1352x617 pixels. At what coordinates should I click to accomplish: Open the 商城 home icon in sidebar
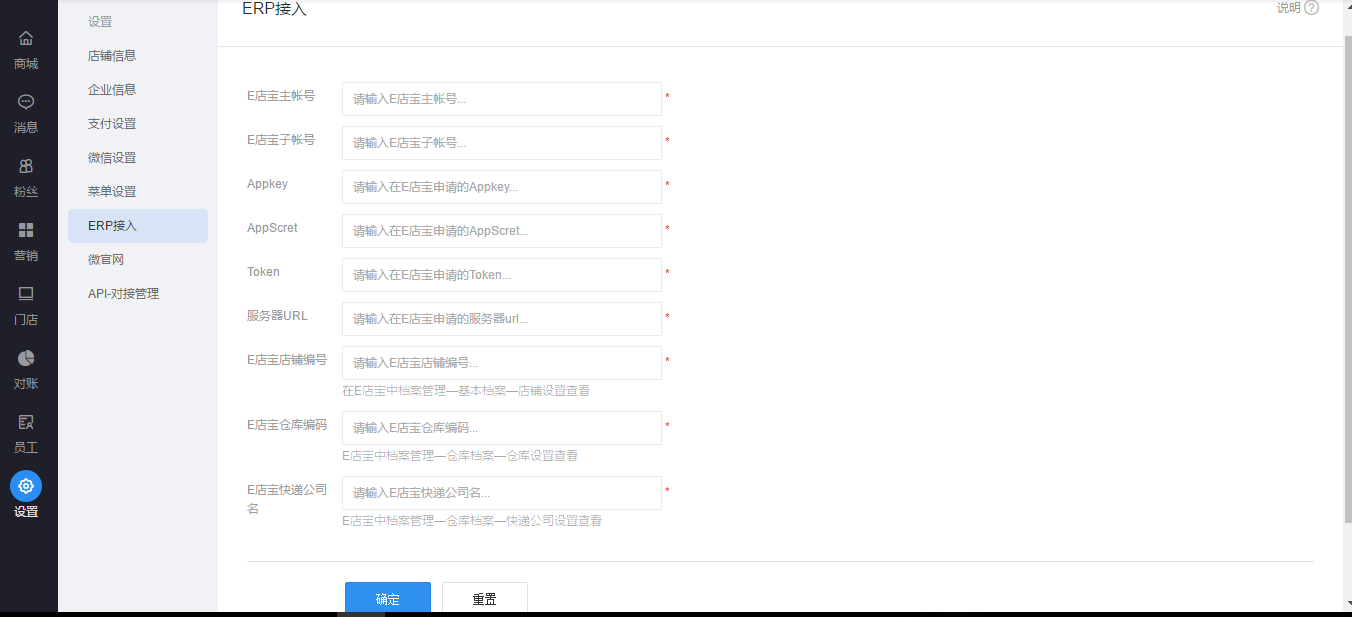point(26,39)
